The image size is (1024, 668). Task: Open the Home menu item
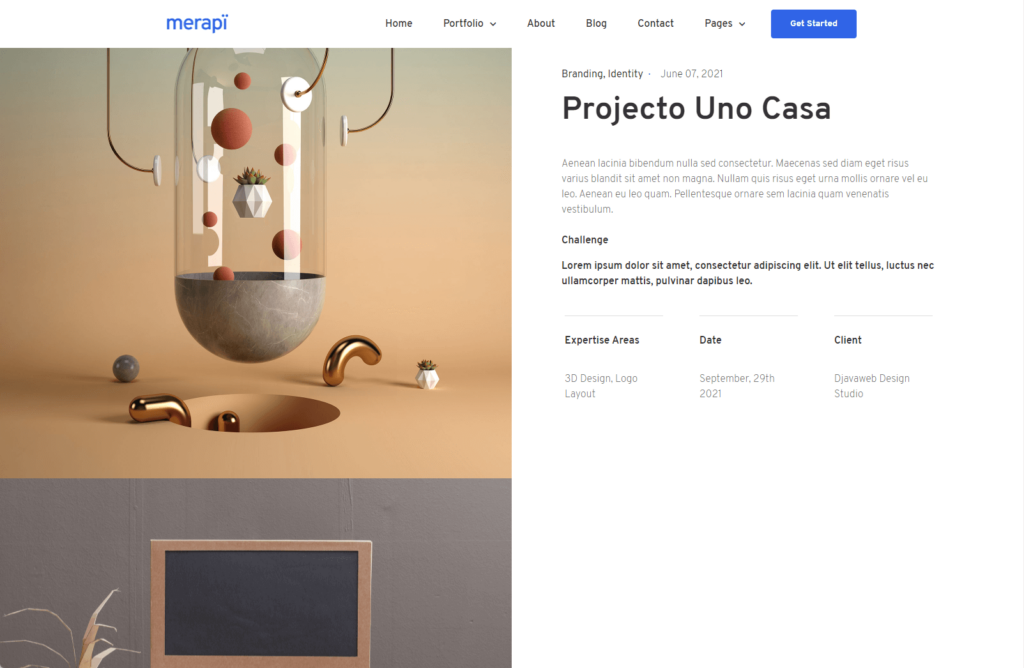(398, 24)
